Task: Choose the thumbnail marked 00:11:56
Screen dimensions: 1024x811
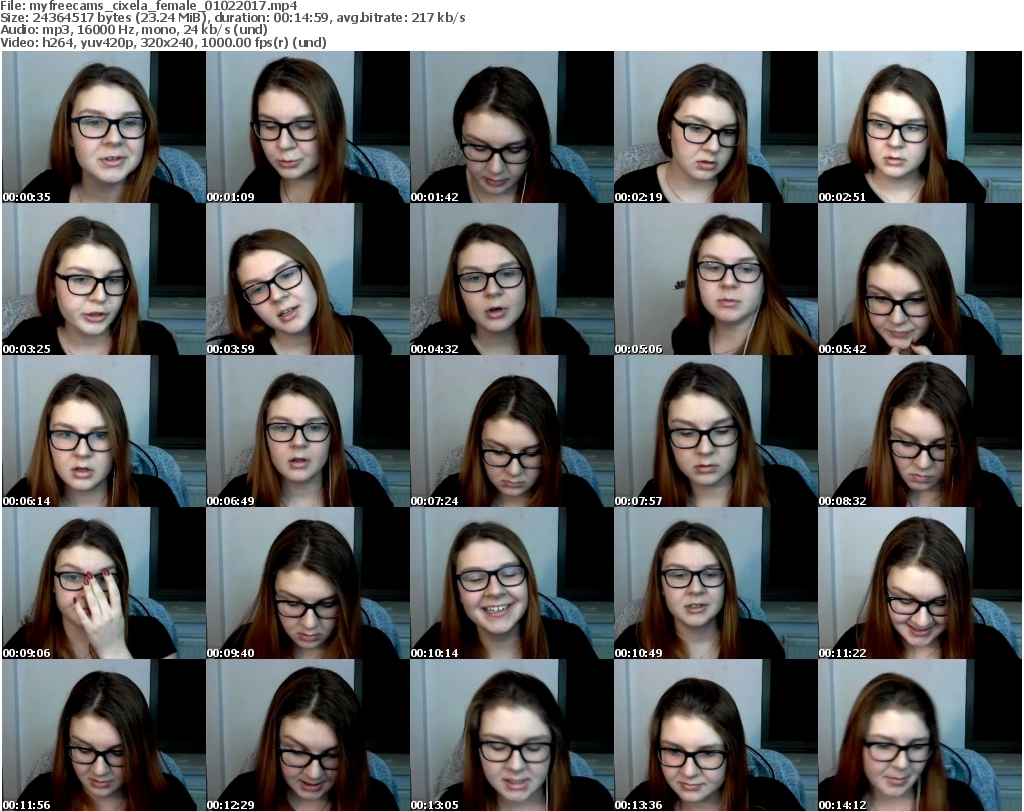Action: [x=104, y=735]
